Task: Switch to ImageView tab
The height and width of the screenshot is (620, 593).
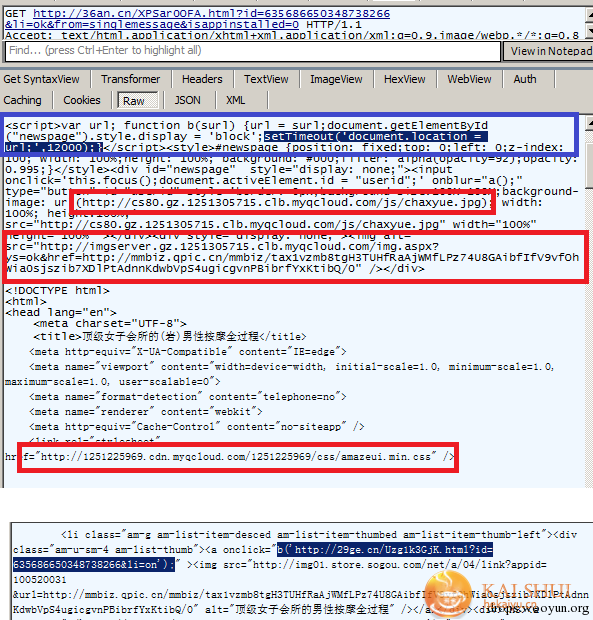Action: coord(336,79)
